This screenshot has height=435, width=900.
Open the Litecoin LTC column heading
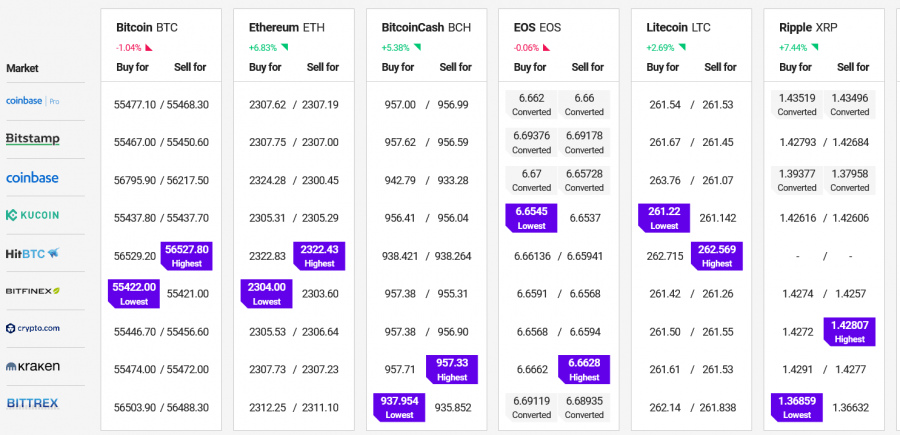[x=678, y=28]
